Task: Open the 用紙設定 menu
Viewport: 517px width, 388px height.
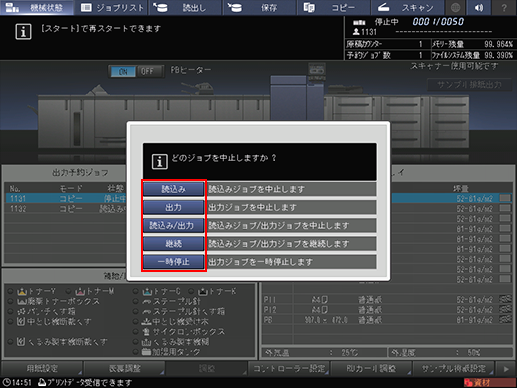Action: pyautogui.click(x=42, y=369)
